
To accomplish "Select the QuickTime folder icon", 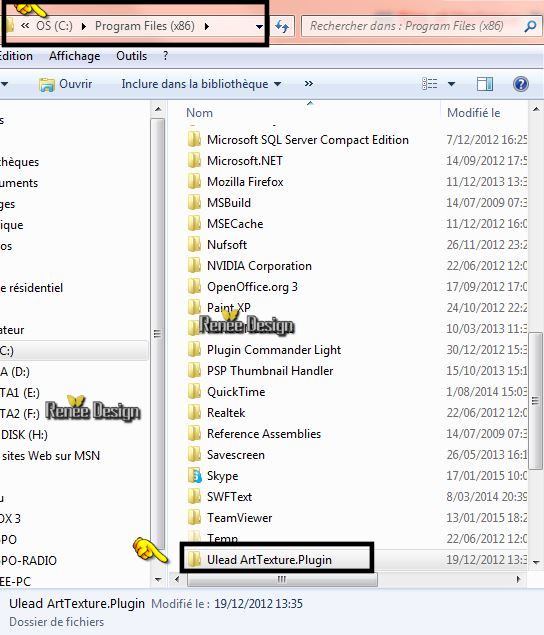I will pyautogui.click(x=194, y=392).
